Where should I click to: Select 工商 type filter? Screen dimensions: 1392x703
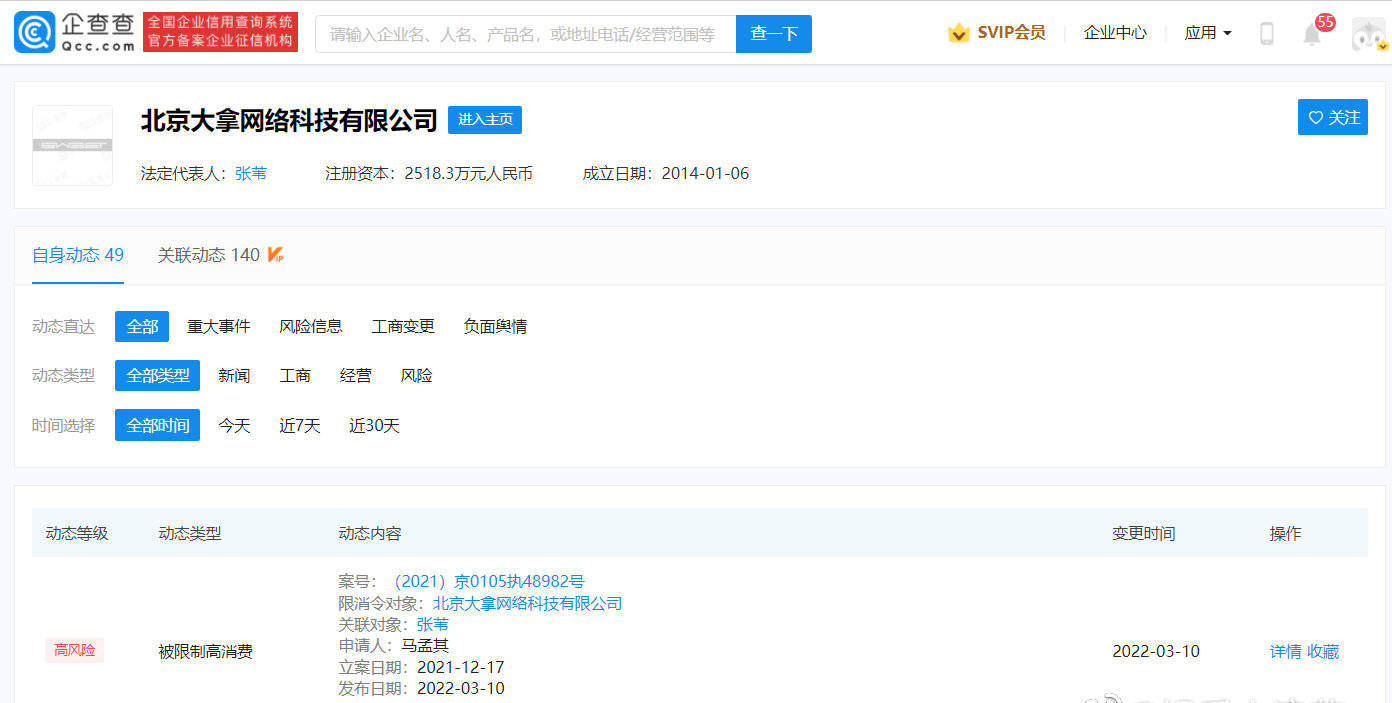[x=295, y=375]
